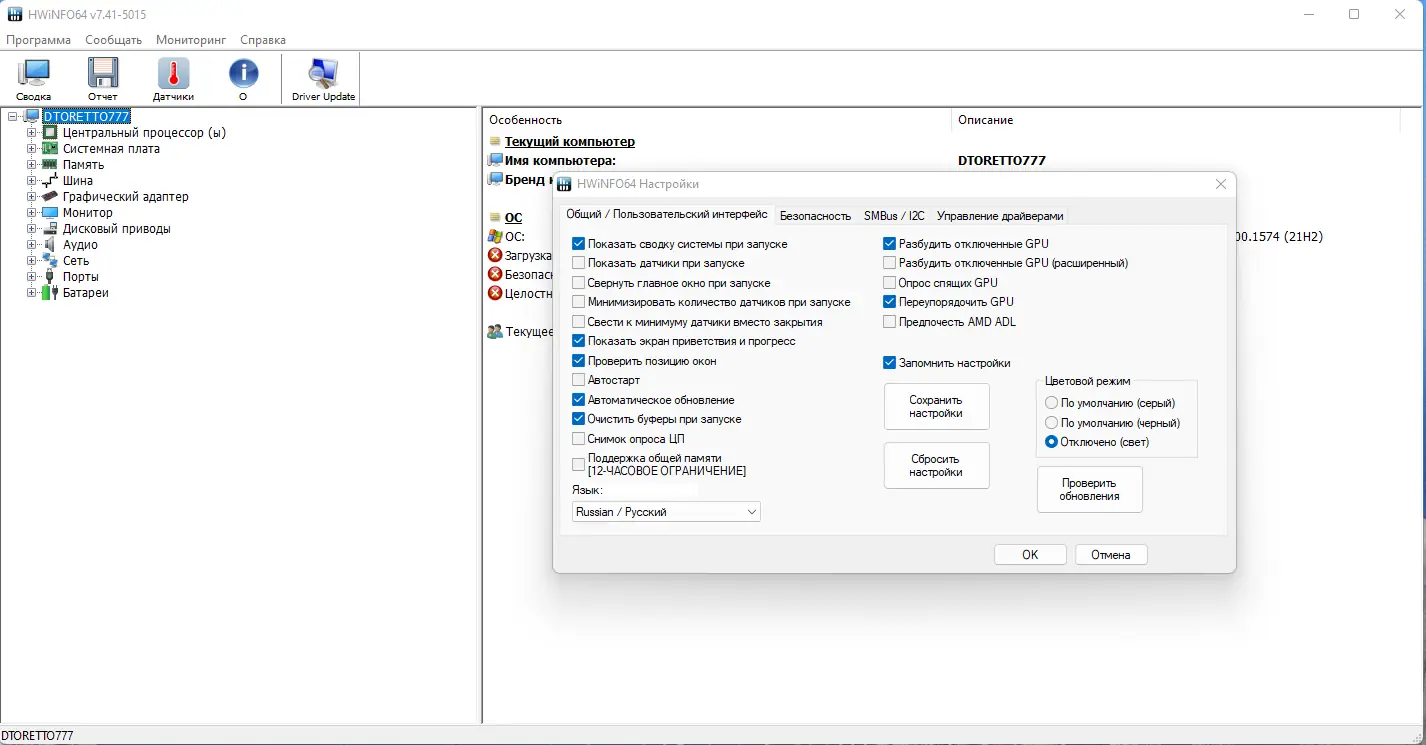Enable Опрос спящих GPU checkbox
1426x745 pixels.
pyautogui.click(x=890, y=283)
